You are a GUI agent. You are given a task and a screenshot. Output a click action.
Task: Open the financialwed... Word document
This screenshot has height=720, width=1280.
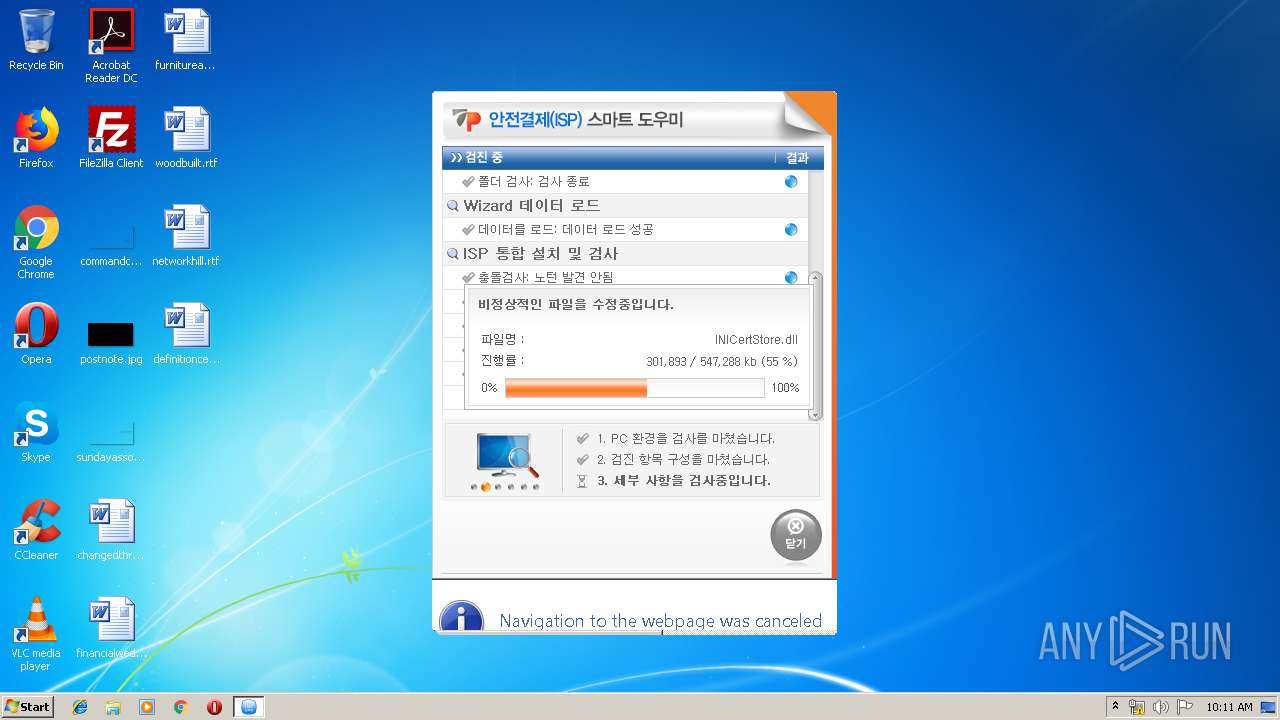click(111, 628)
